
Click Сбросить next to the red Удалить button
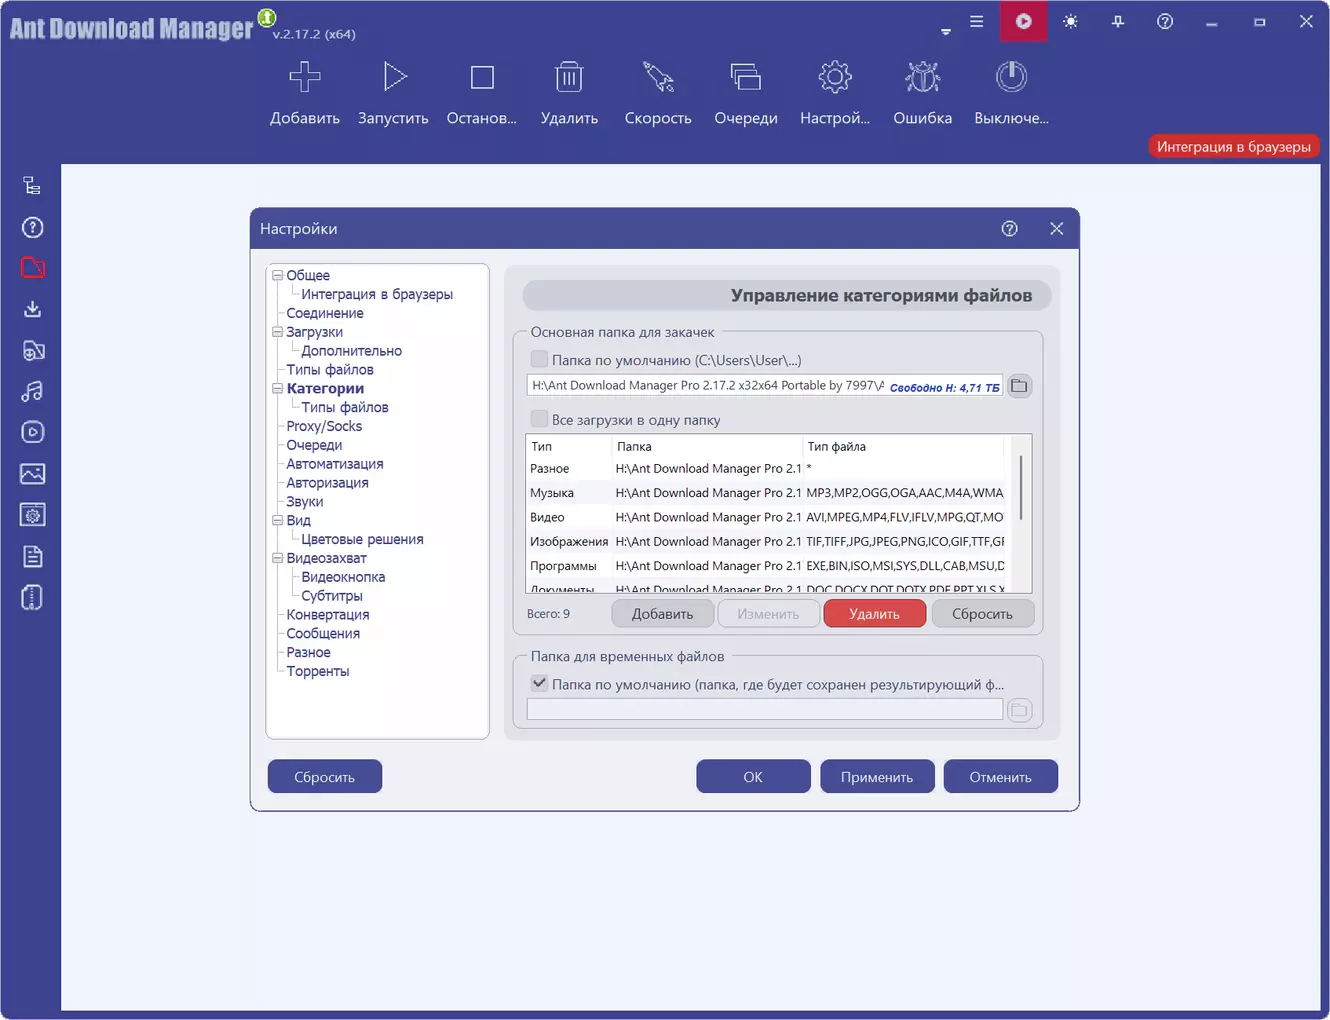[983, 614]
